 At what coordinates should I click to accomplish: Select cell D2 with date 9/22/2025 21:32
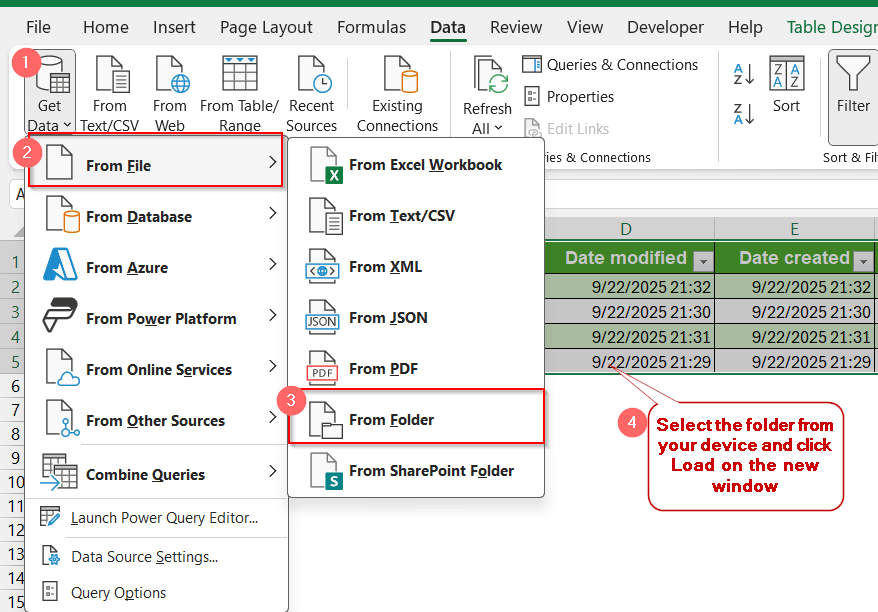click(x=629, y=285)
